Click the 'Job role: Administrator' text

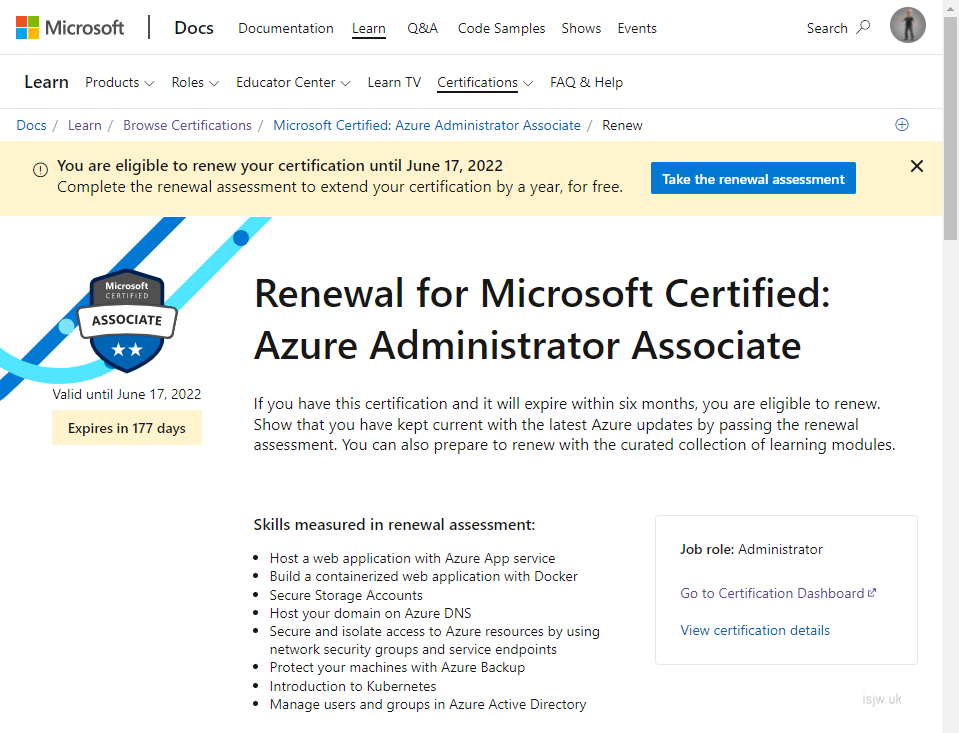coord(751,549)
